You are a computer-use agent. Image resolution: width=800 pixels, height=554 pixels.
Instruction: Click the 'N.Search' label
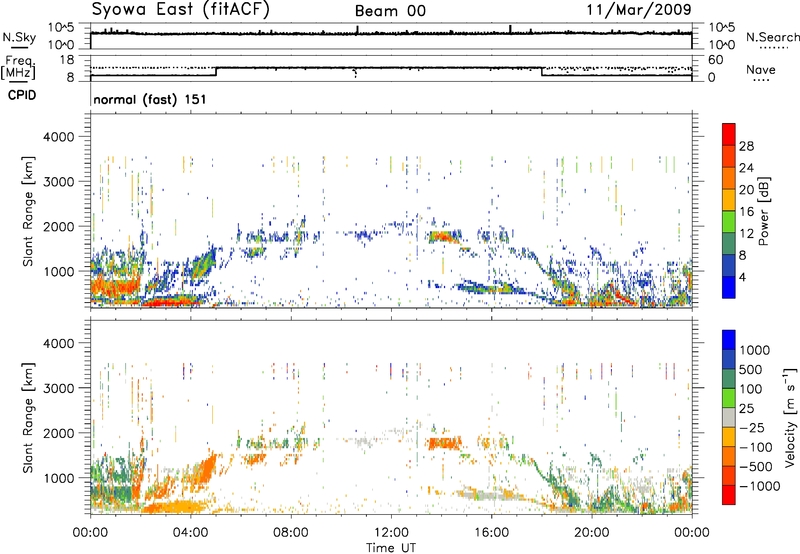point(772,37)
